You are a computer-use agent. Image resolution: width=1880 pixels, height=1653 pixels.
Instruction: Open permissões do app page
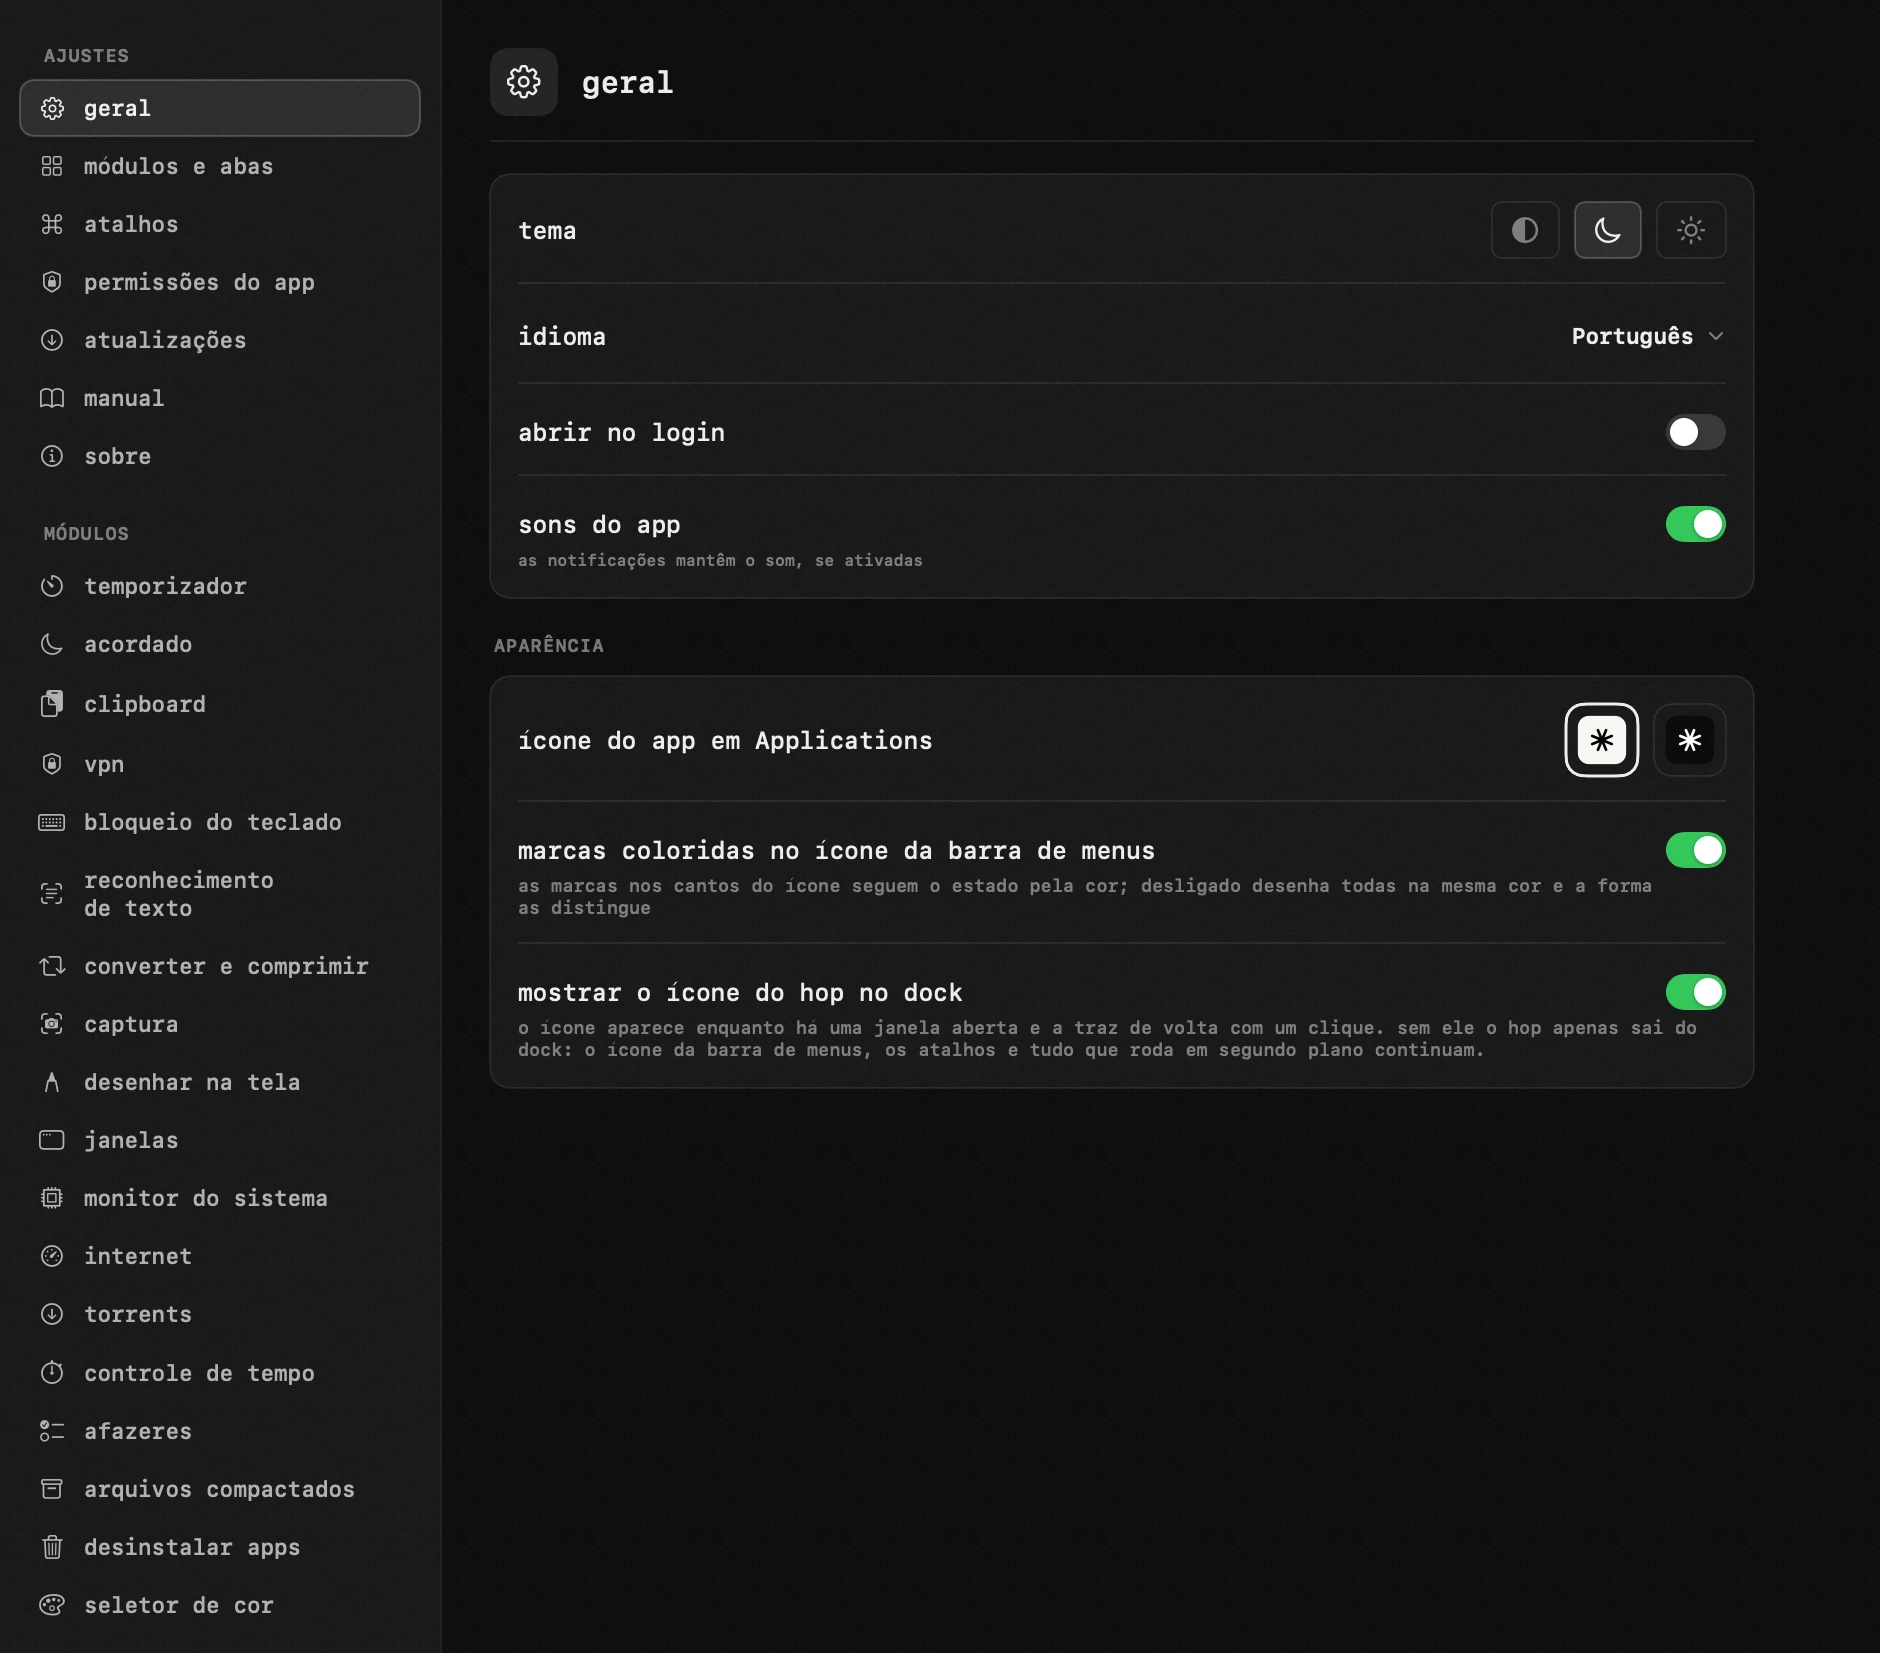220,282
